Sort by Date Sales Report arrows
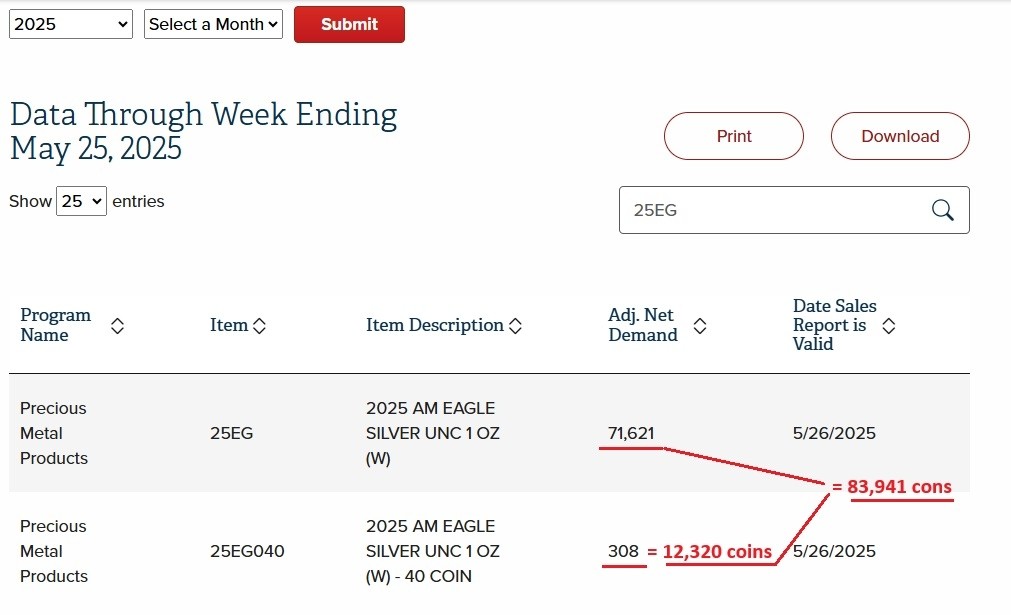This screenshot has width=1011, height=615. [x=888, y=326]
